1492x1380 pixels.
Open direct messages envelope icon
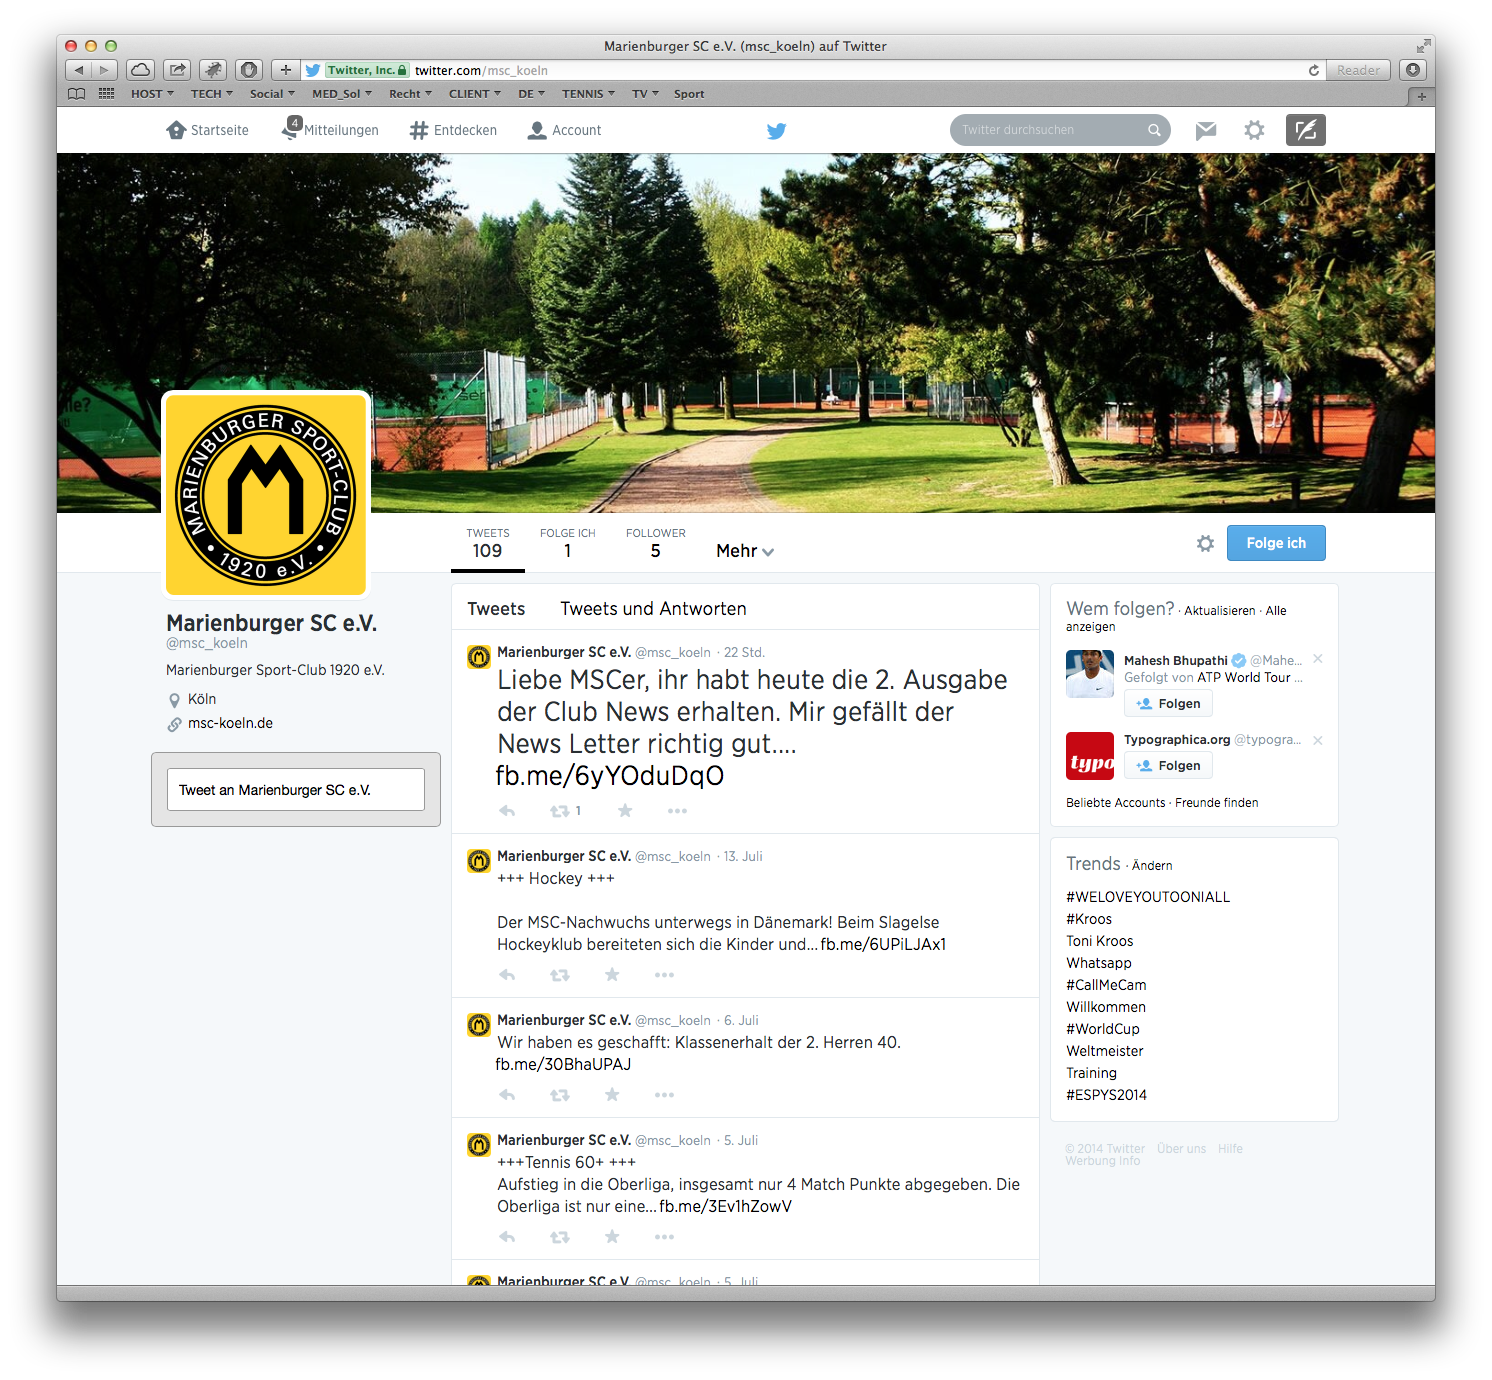pyautogui.click(x=1206, y=130)
